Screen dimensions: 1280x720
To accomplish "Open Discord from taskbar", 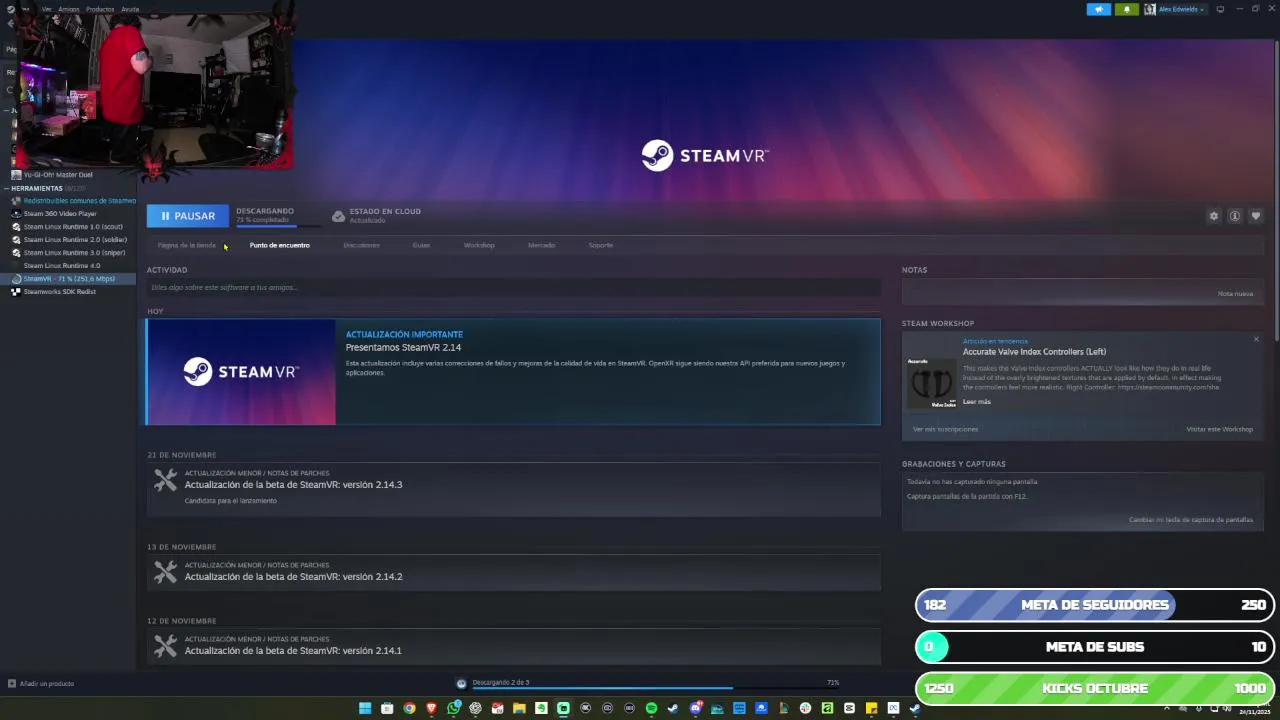I will point(695,709).
